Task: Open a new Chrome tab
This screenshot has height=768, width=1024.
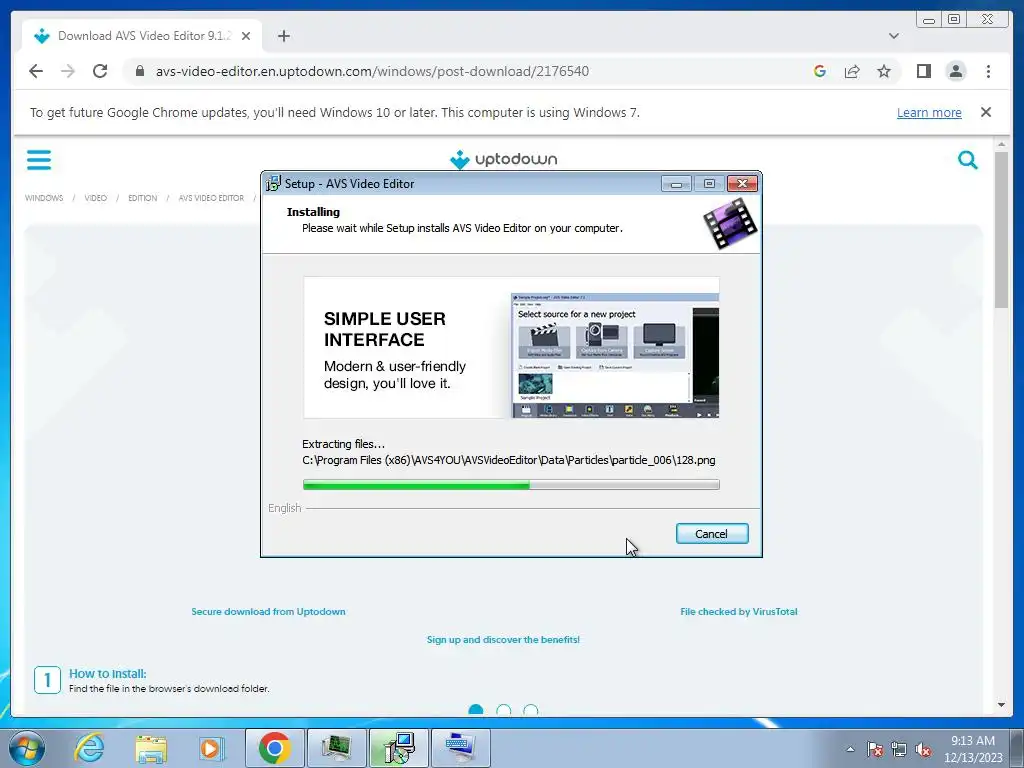Action: 283,36
